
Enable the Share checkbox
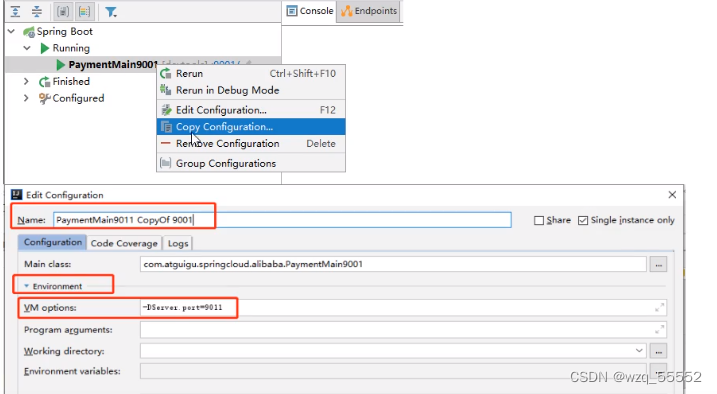(539, 221)
